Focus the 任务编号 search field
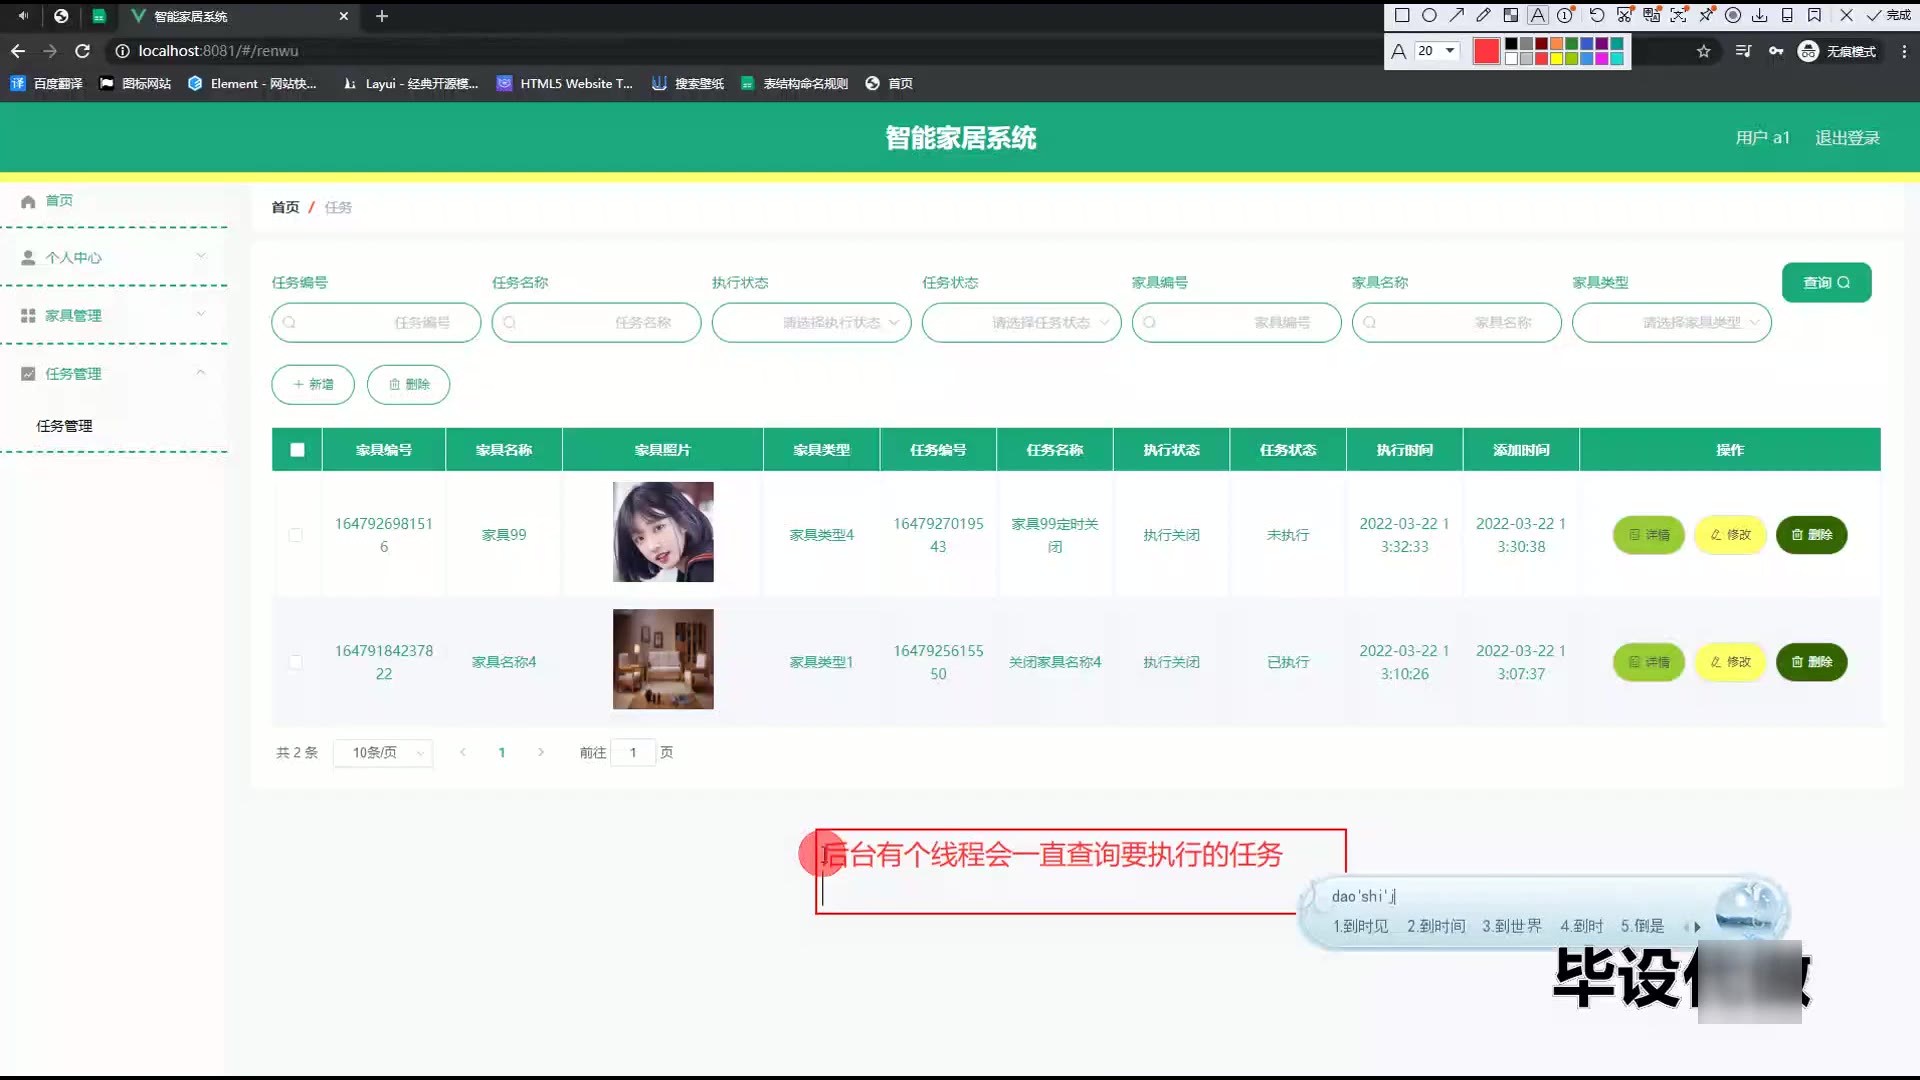1920x1080 pixels. pos(376,322)
